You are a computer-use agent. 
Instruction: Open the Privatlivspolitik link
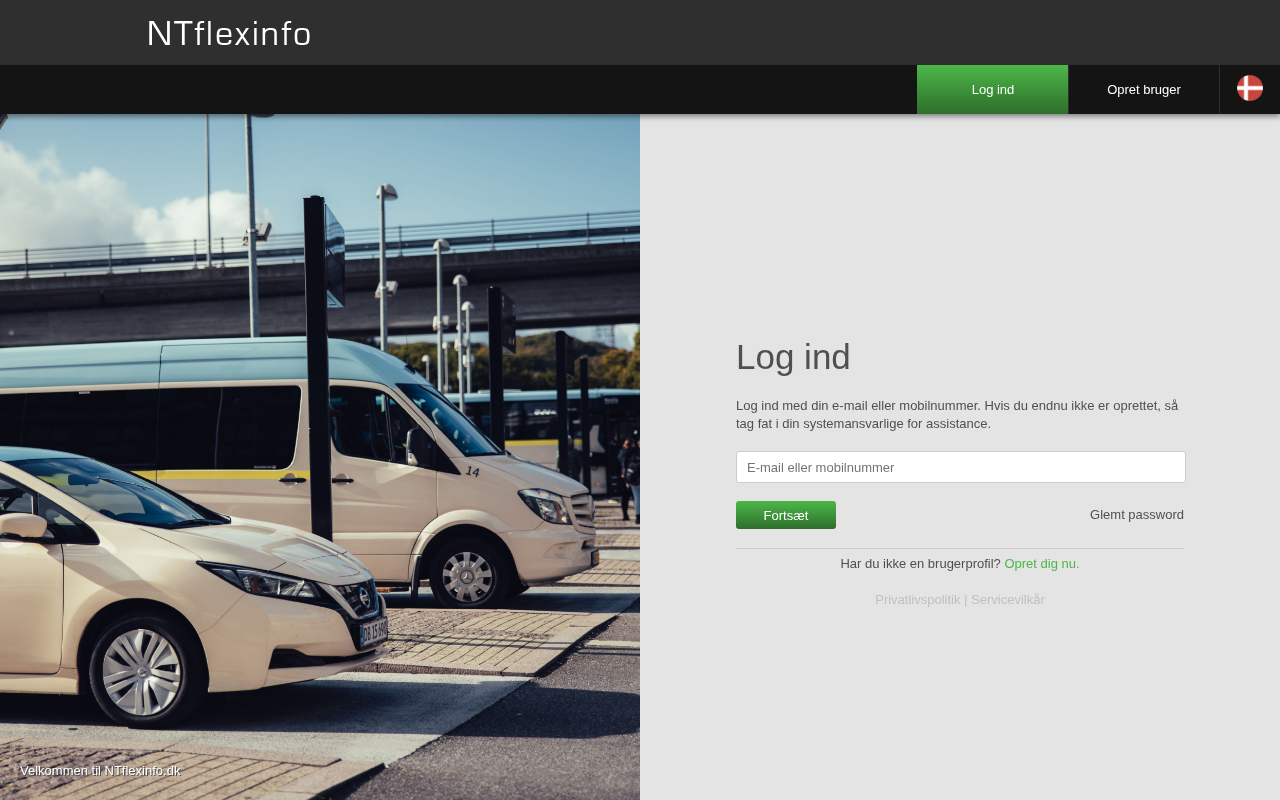(917, 600)
